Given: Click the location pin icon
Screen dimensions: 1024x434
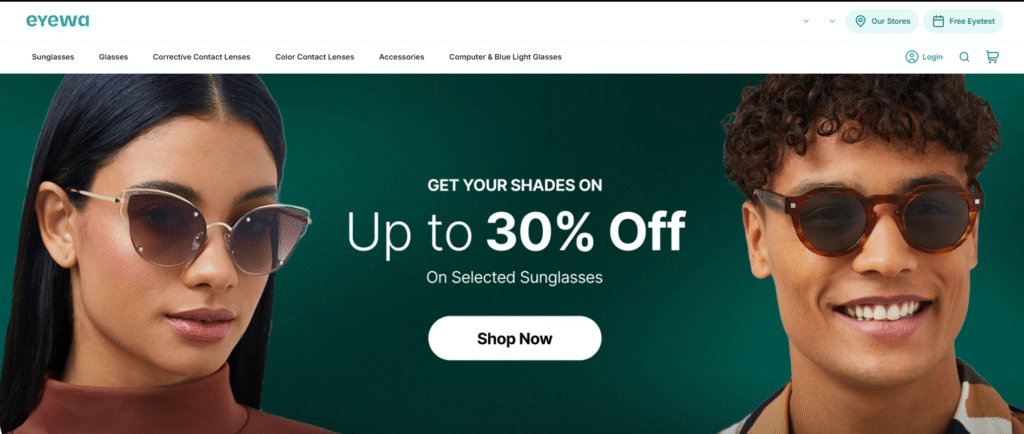Looking at the screenshot, I should point(860,21).
